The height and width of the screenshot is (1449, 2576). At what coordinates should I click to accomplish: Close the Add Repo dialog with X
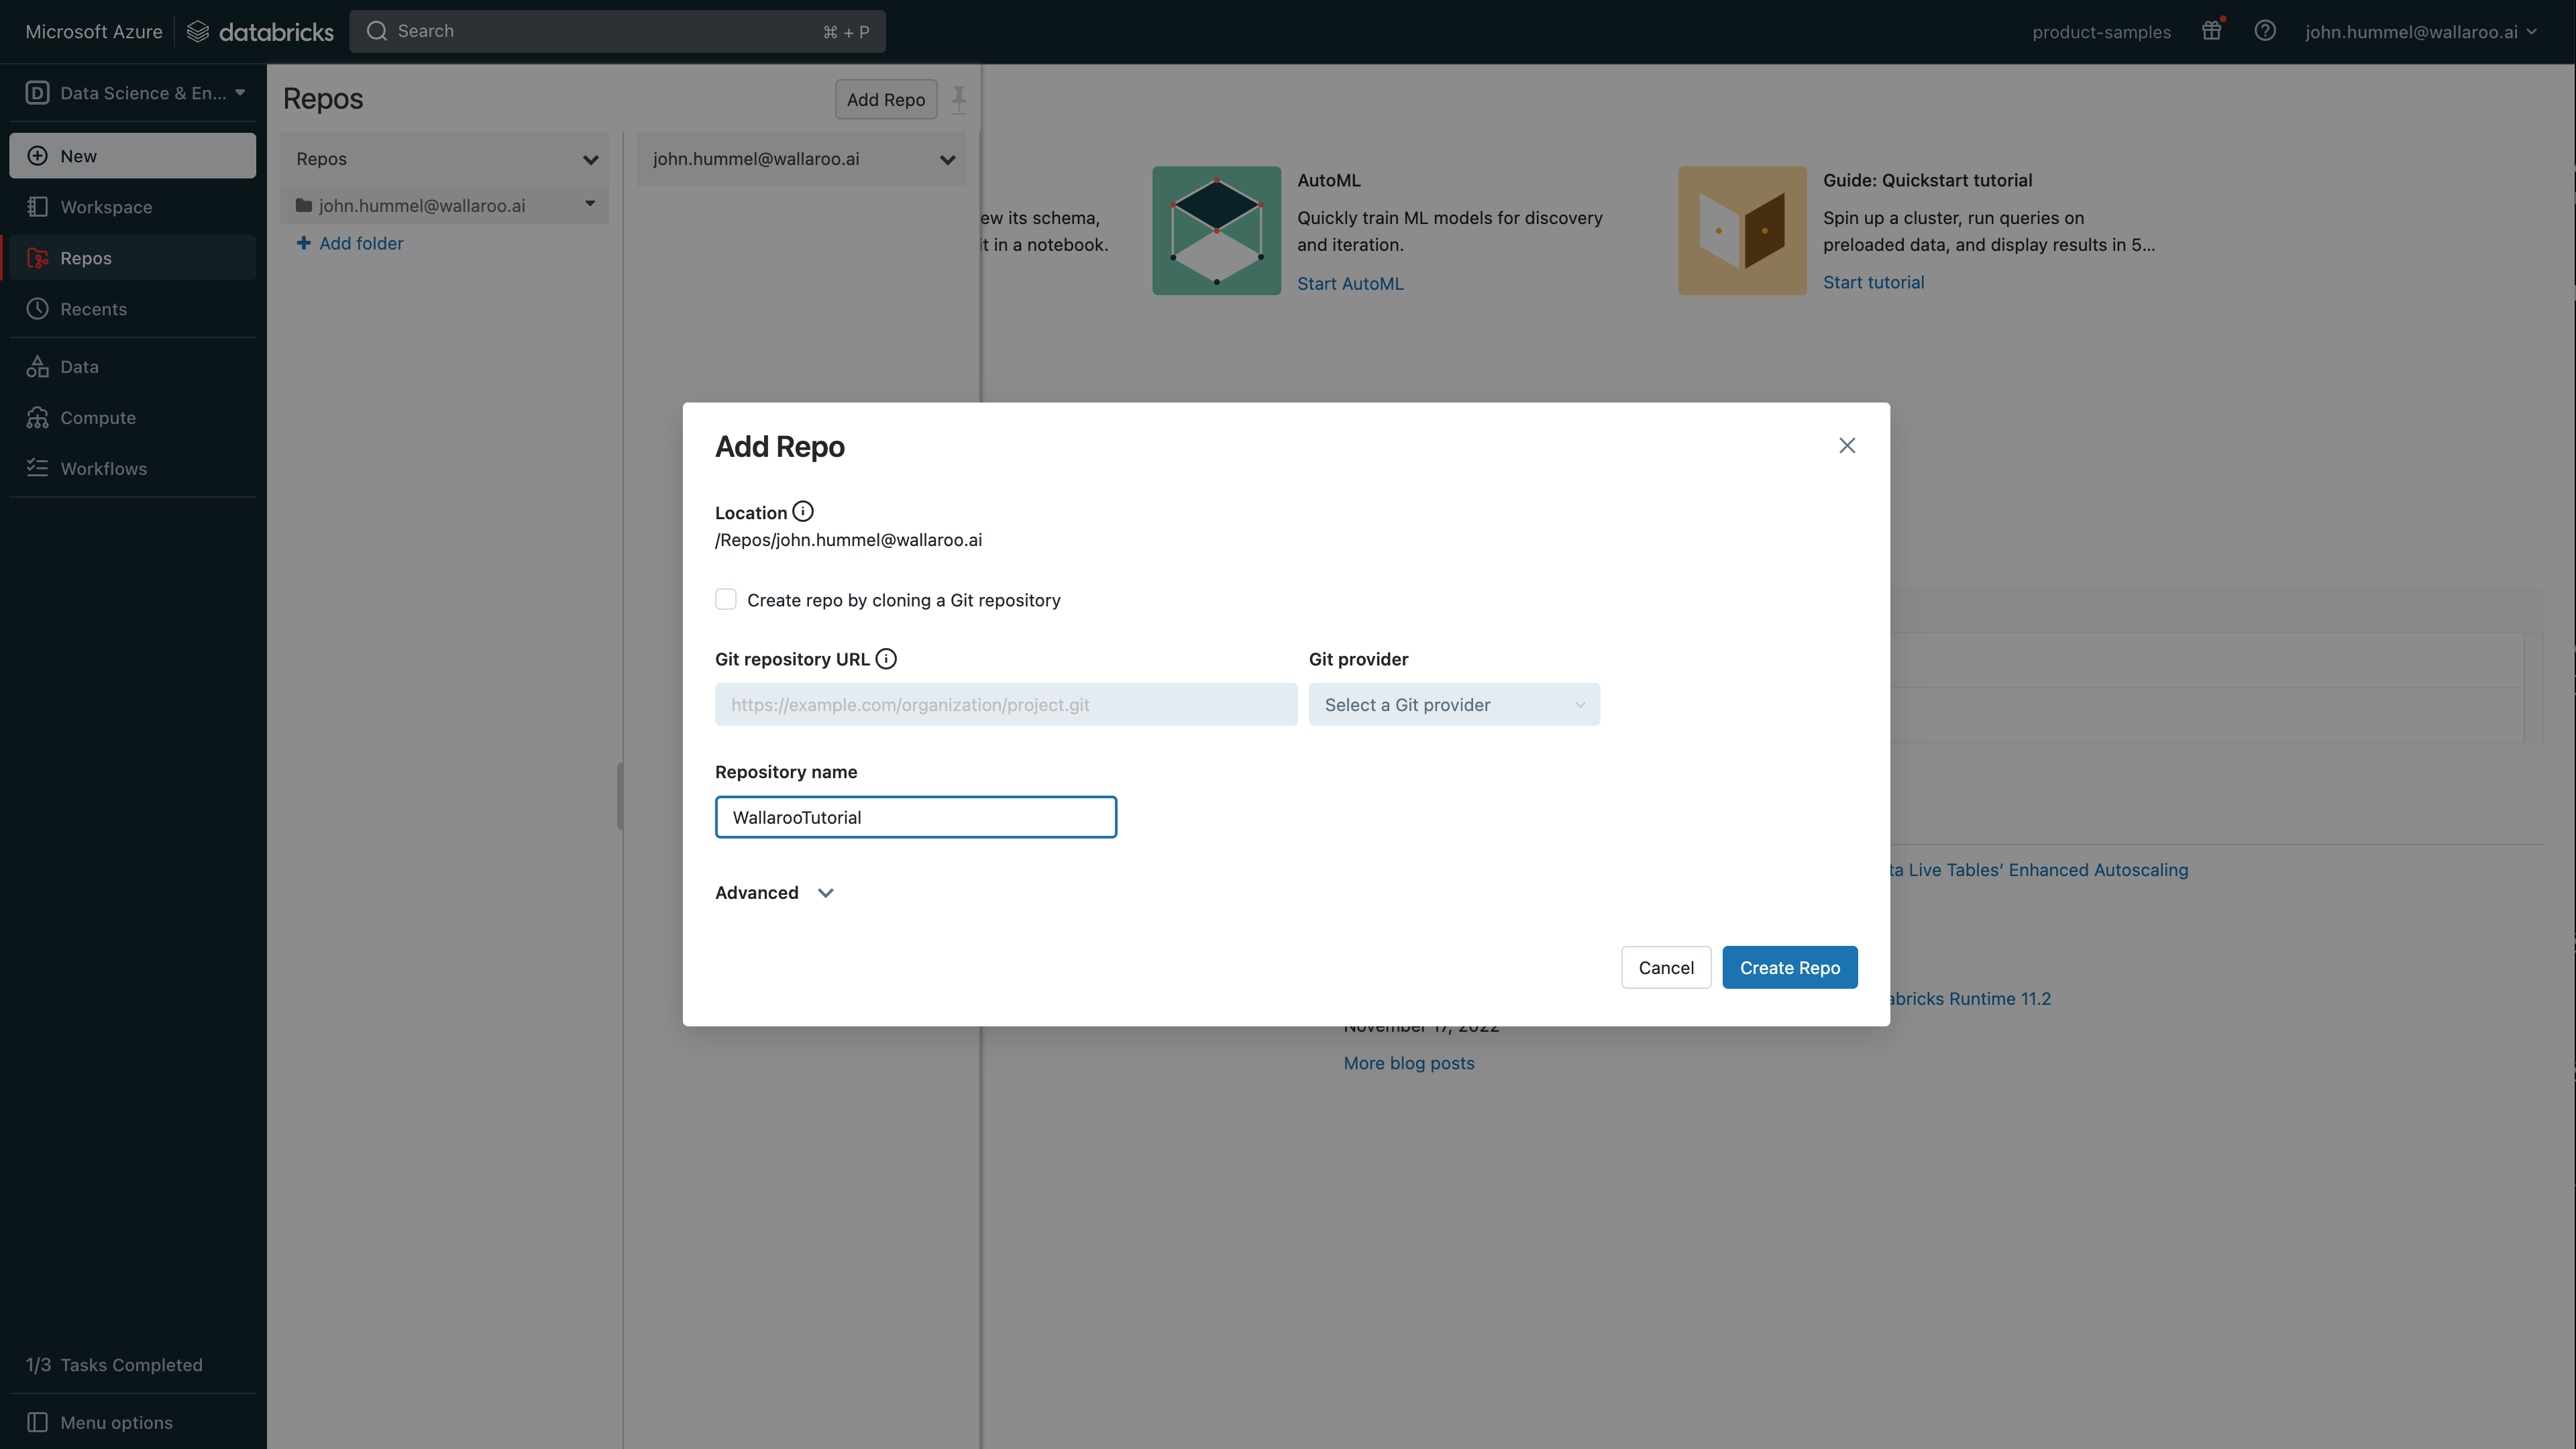(1846, 446)
